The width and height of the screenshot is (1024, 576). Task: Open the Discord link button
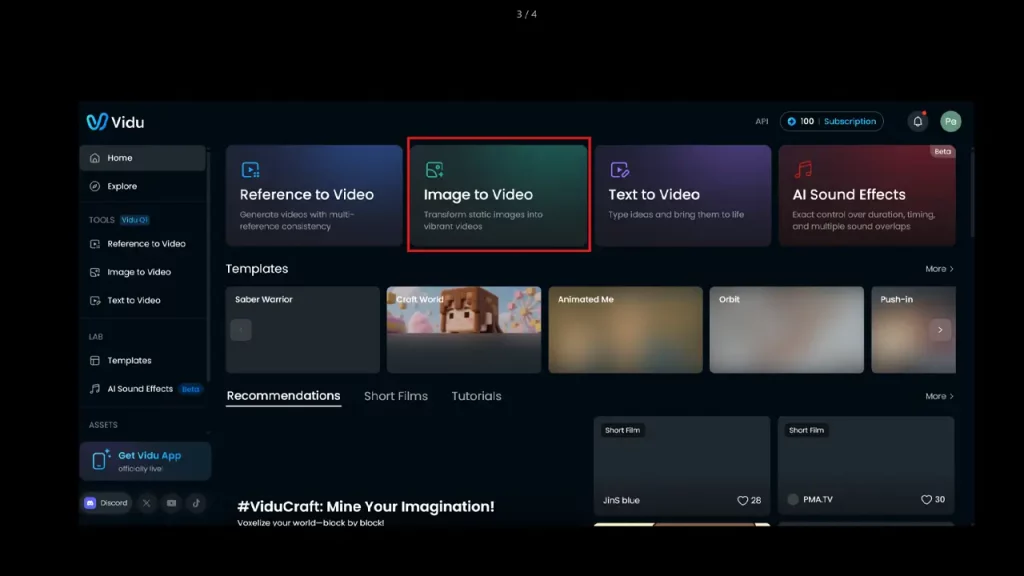(106, 503)
